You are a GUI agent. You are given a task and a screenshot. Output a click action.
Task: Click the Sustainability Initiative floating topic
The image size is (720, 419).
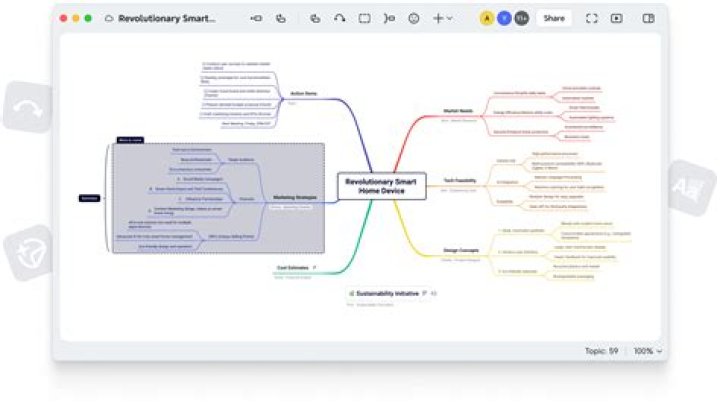click(x=388, y=294)
